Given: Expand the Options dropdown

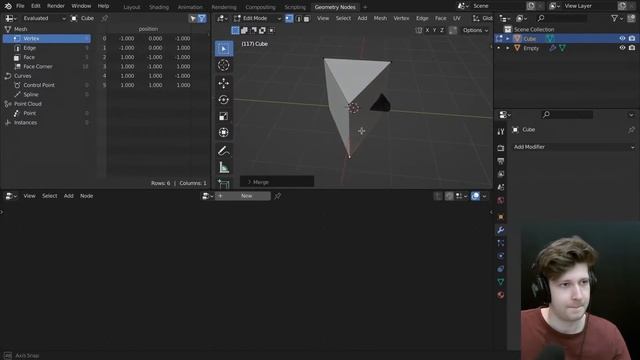Looking at the screenshot, I should point(475,30).
